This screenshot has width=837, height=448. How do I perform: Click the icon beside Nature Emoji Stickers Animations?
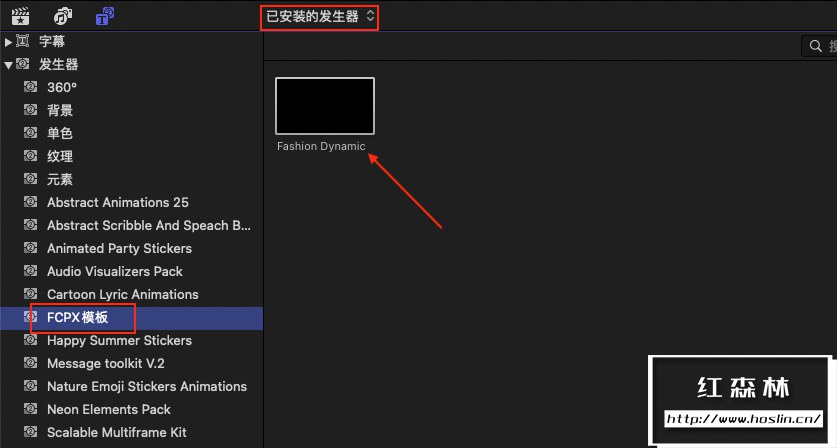point(31,385)
